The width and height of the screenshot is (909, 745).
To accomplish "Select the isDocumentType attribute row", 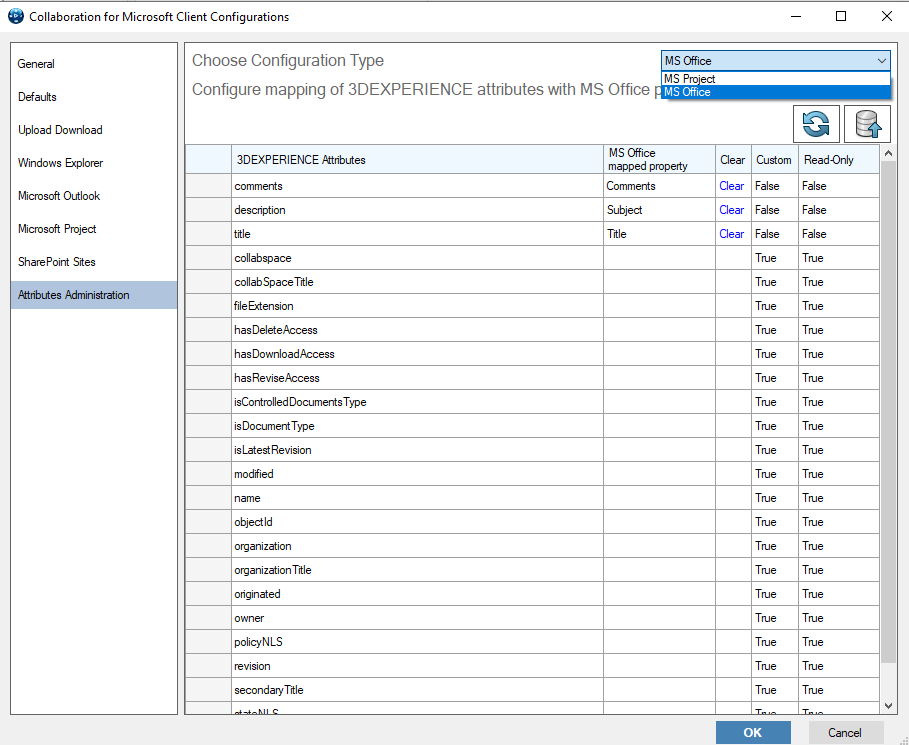I will click(x=417, y=426).
